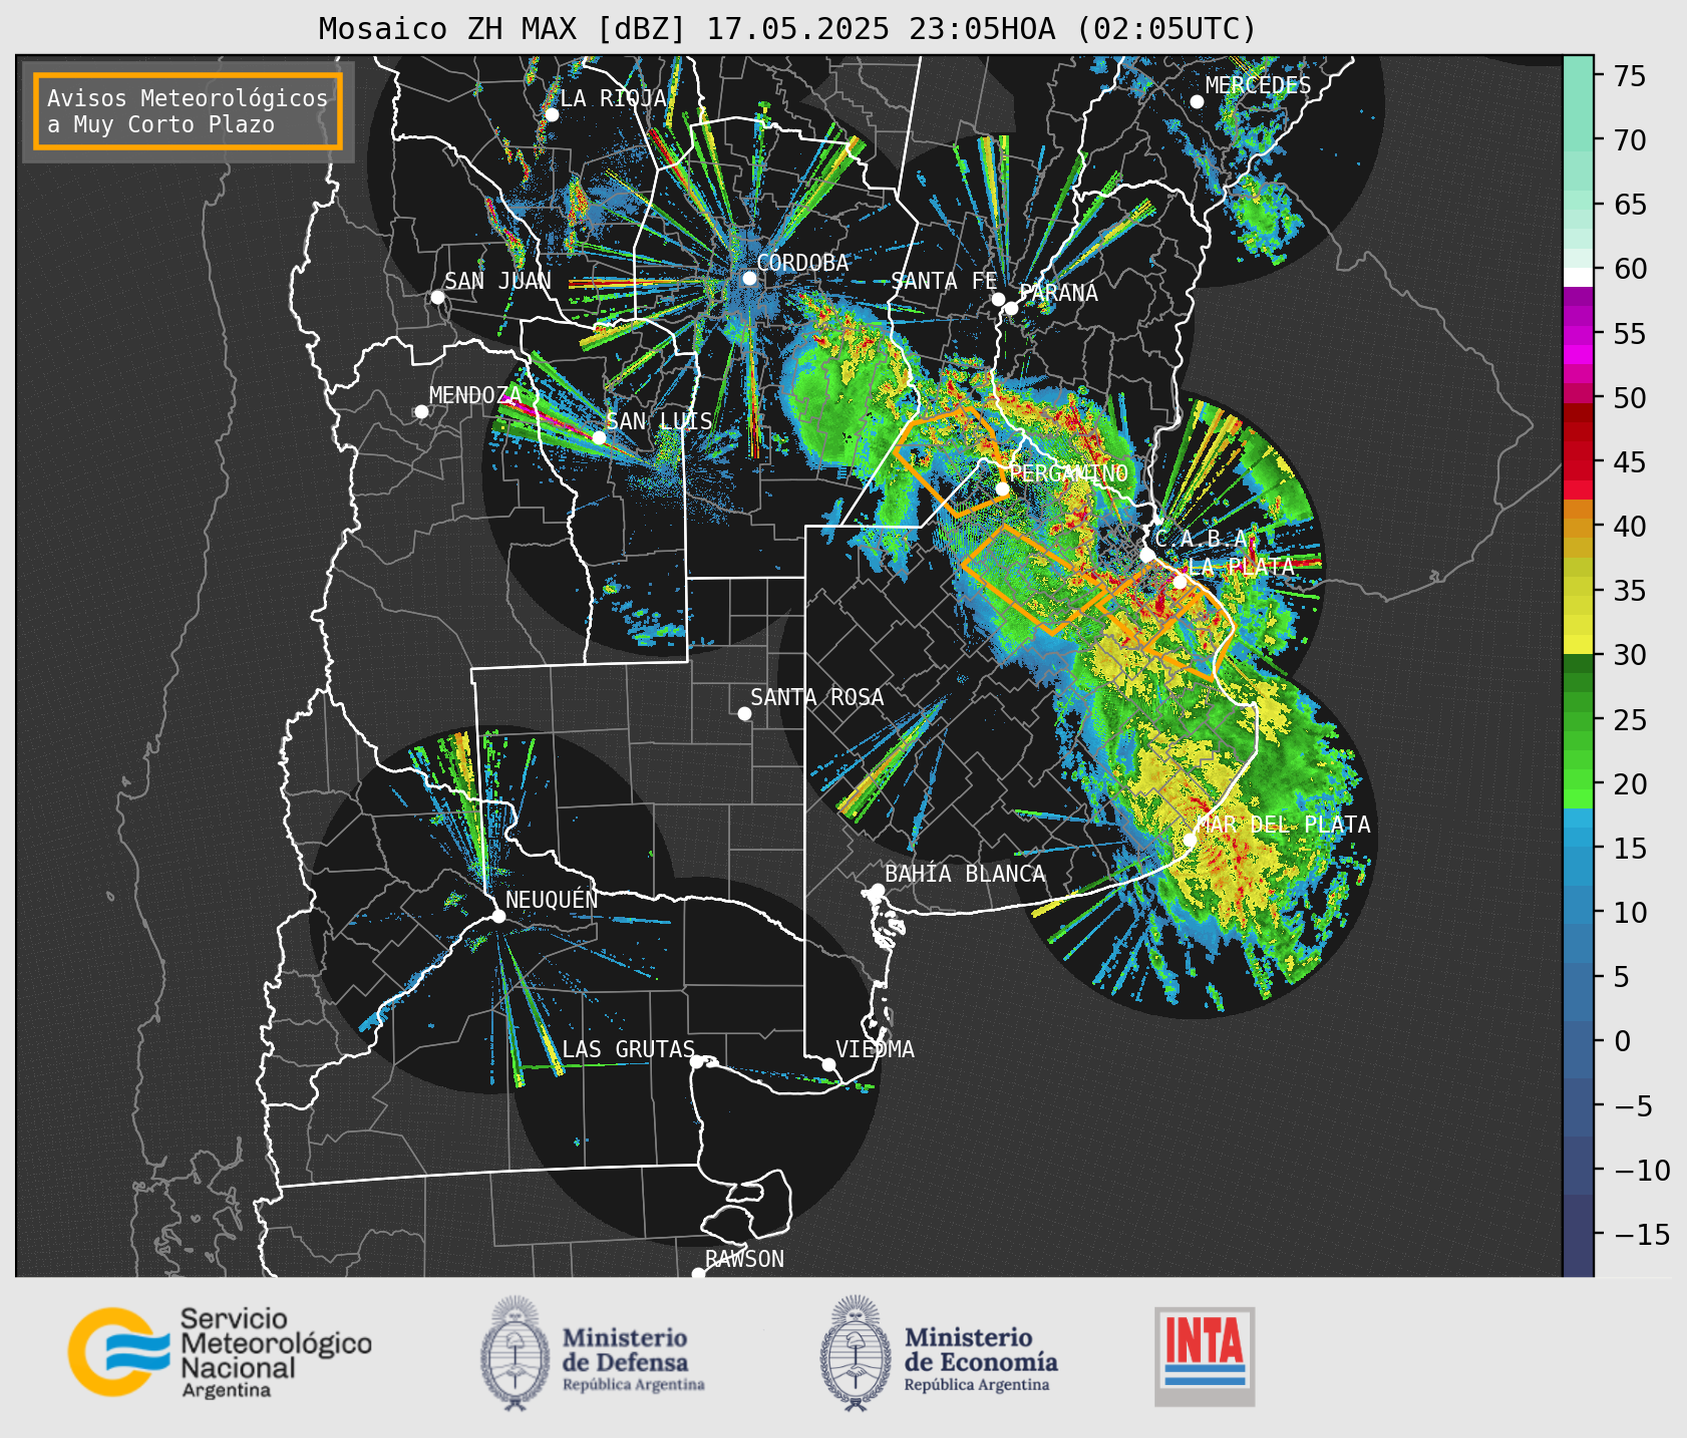
Task: Click the 25 dBZ green color band
Action: [1578, 720]
